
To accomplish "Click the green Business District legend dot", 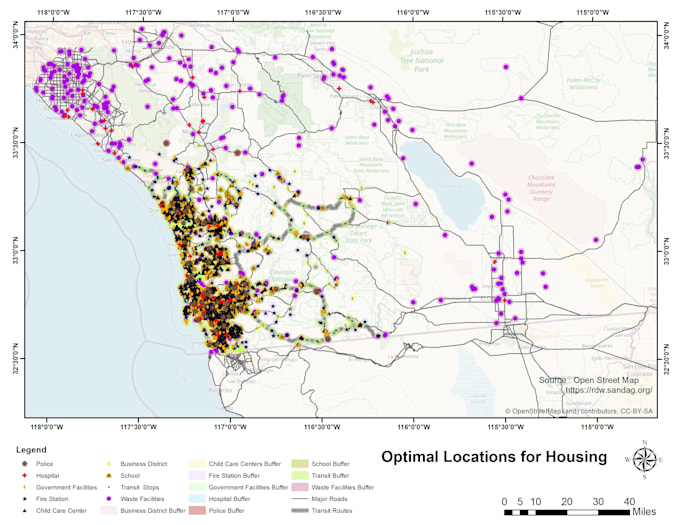I will [x=109, y=464].
